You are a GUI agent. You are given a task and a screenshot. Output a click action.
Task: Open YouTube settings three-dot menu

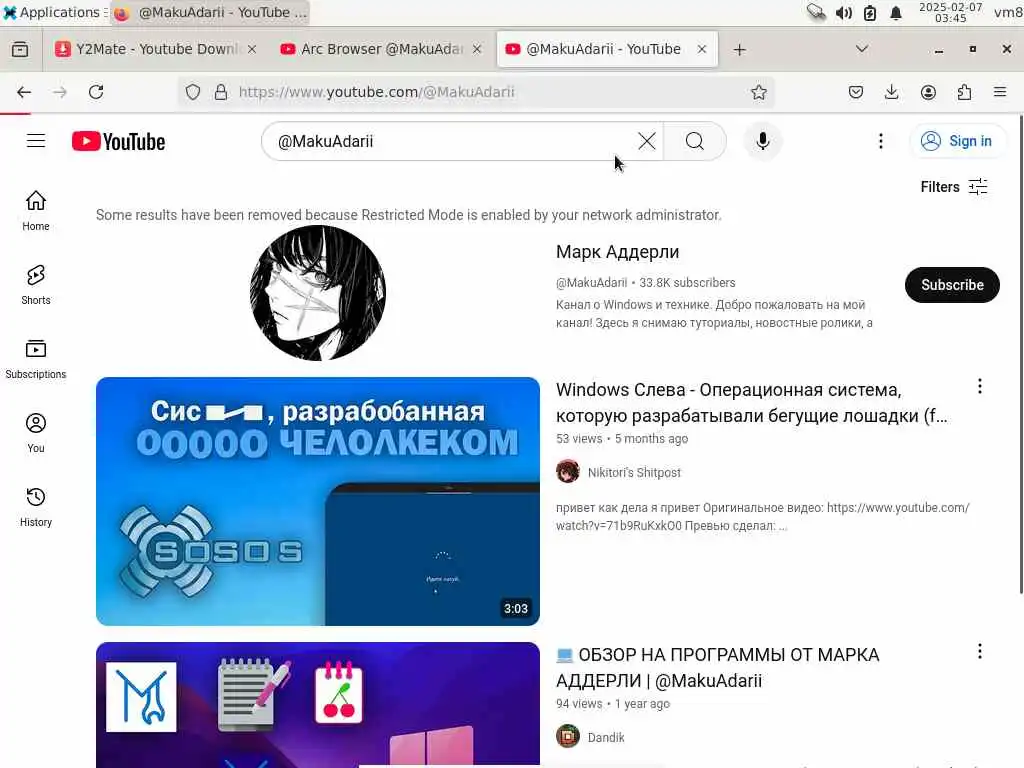tap(881, 141)
